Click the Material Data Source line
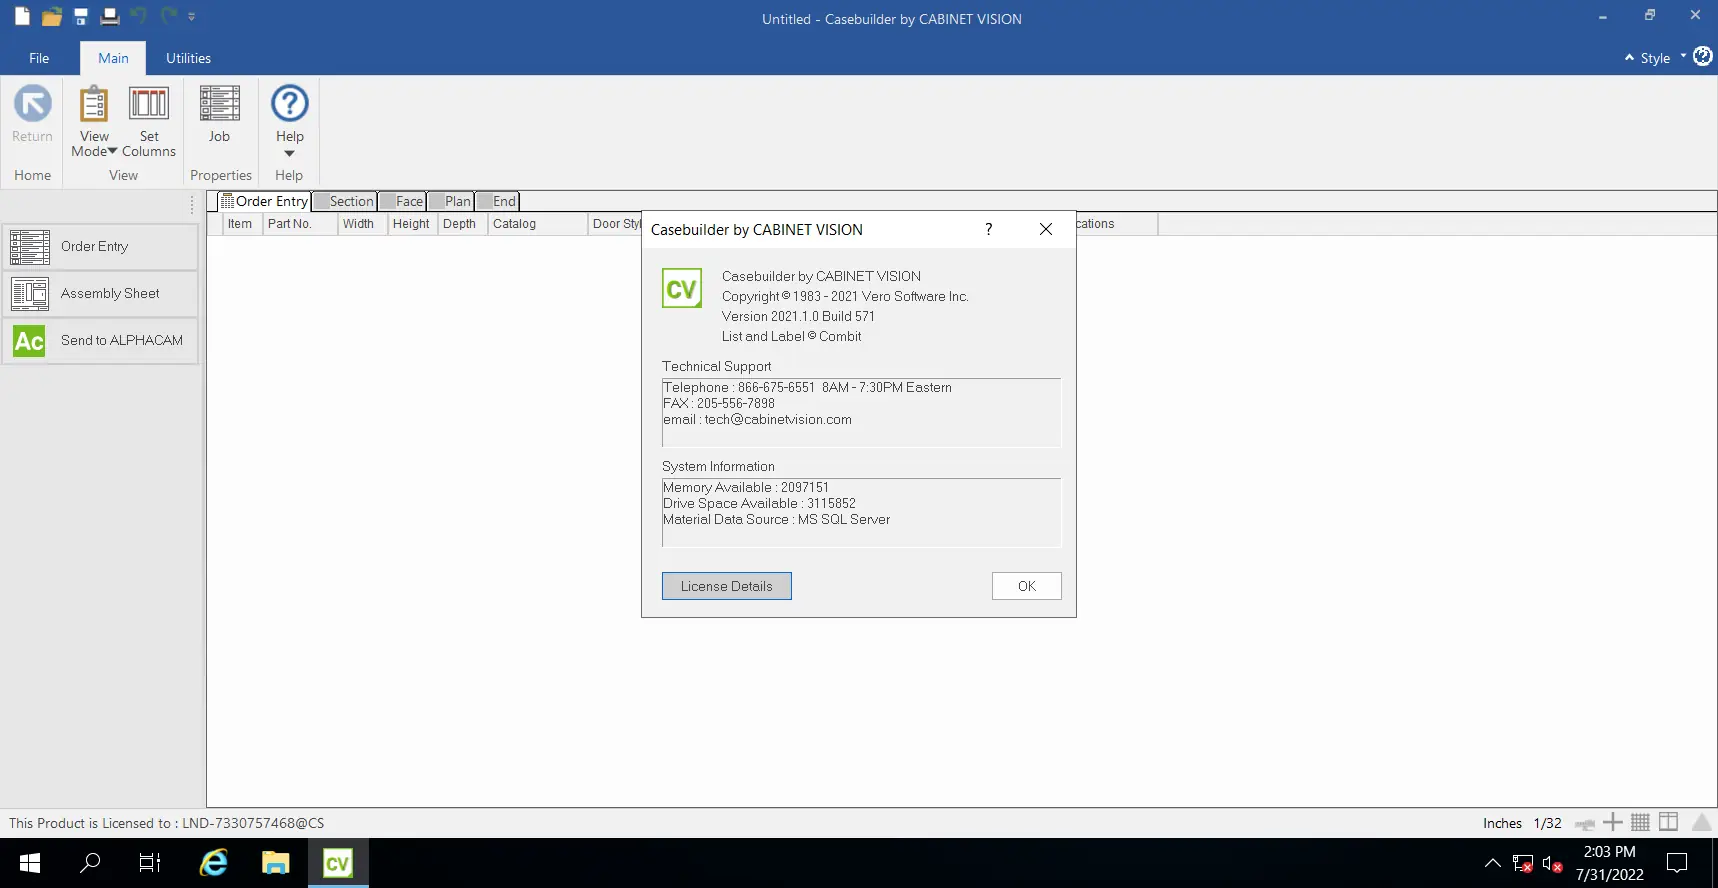The width and height of the screenshot is (1718, 888). point(776,520)
